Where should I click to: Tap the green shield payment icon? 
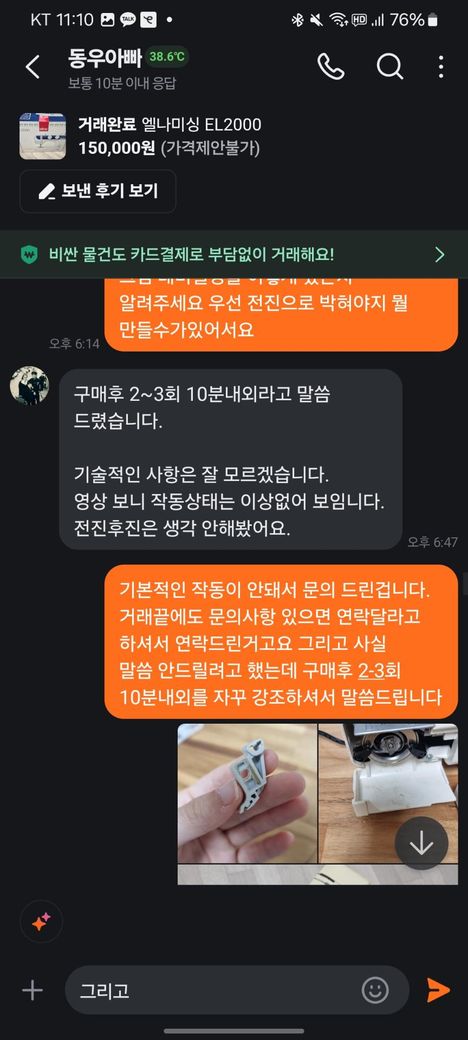tap(29, 255)
